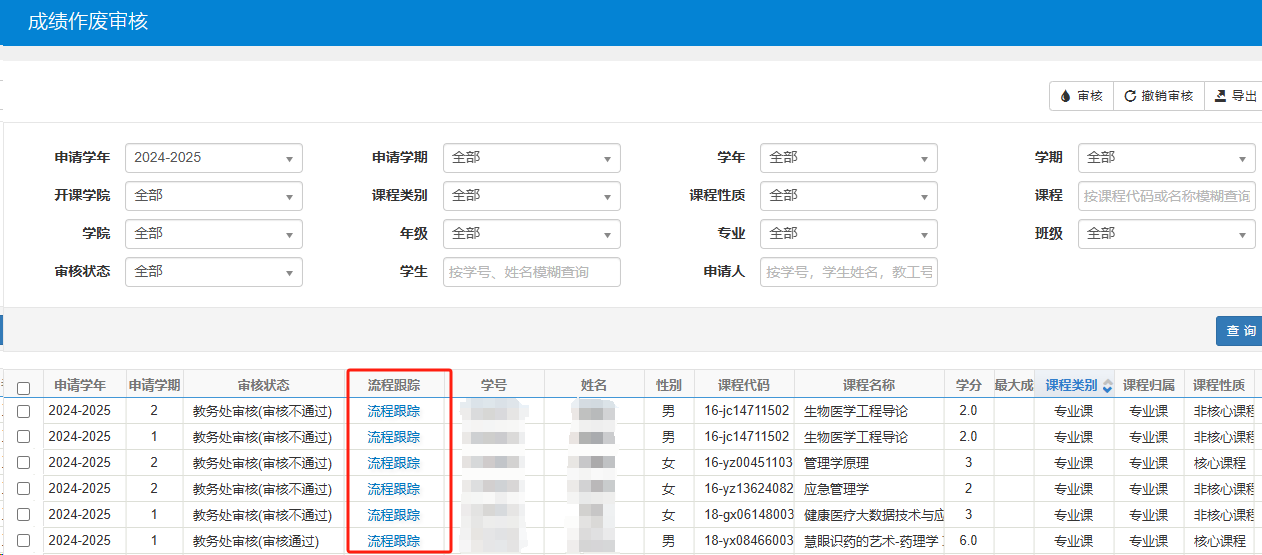Click the 撤销审核 undo icon button
Image resolution: width=1262 pixels, height=555 pixels.
[1158, 96]
